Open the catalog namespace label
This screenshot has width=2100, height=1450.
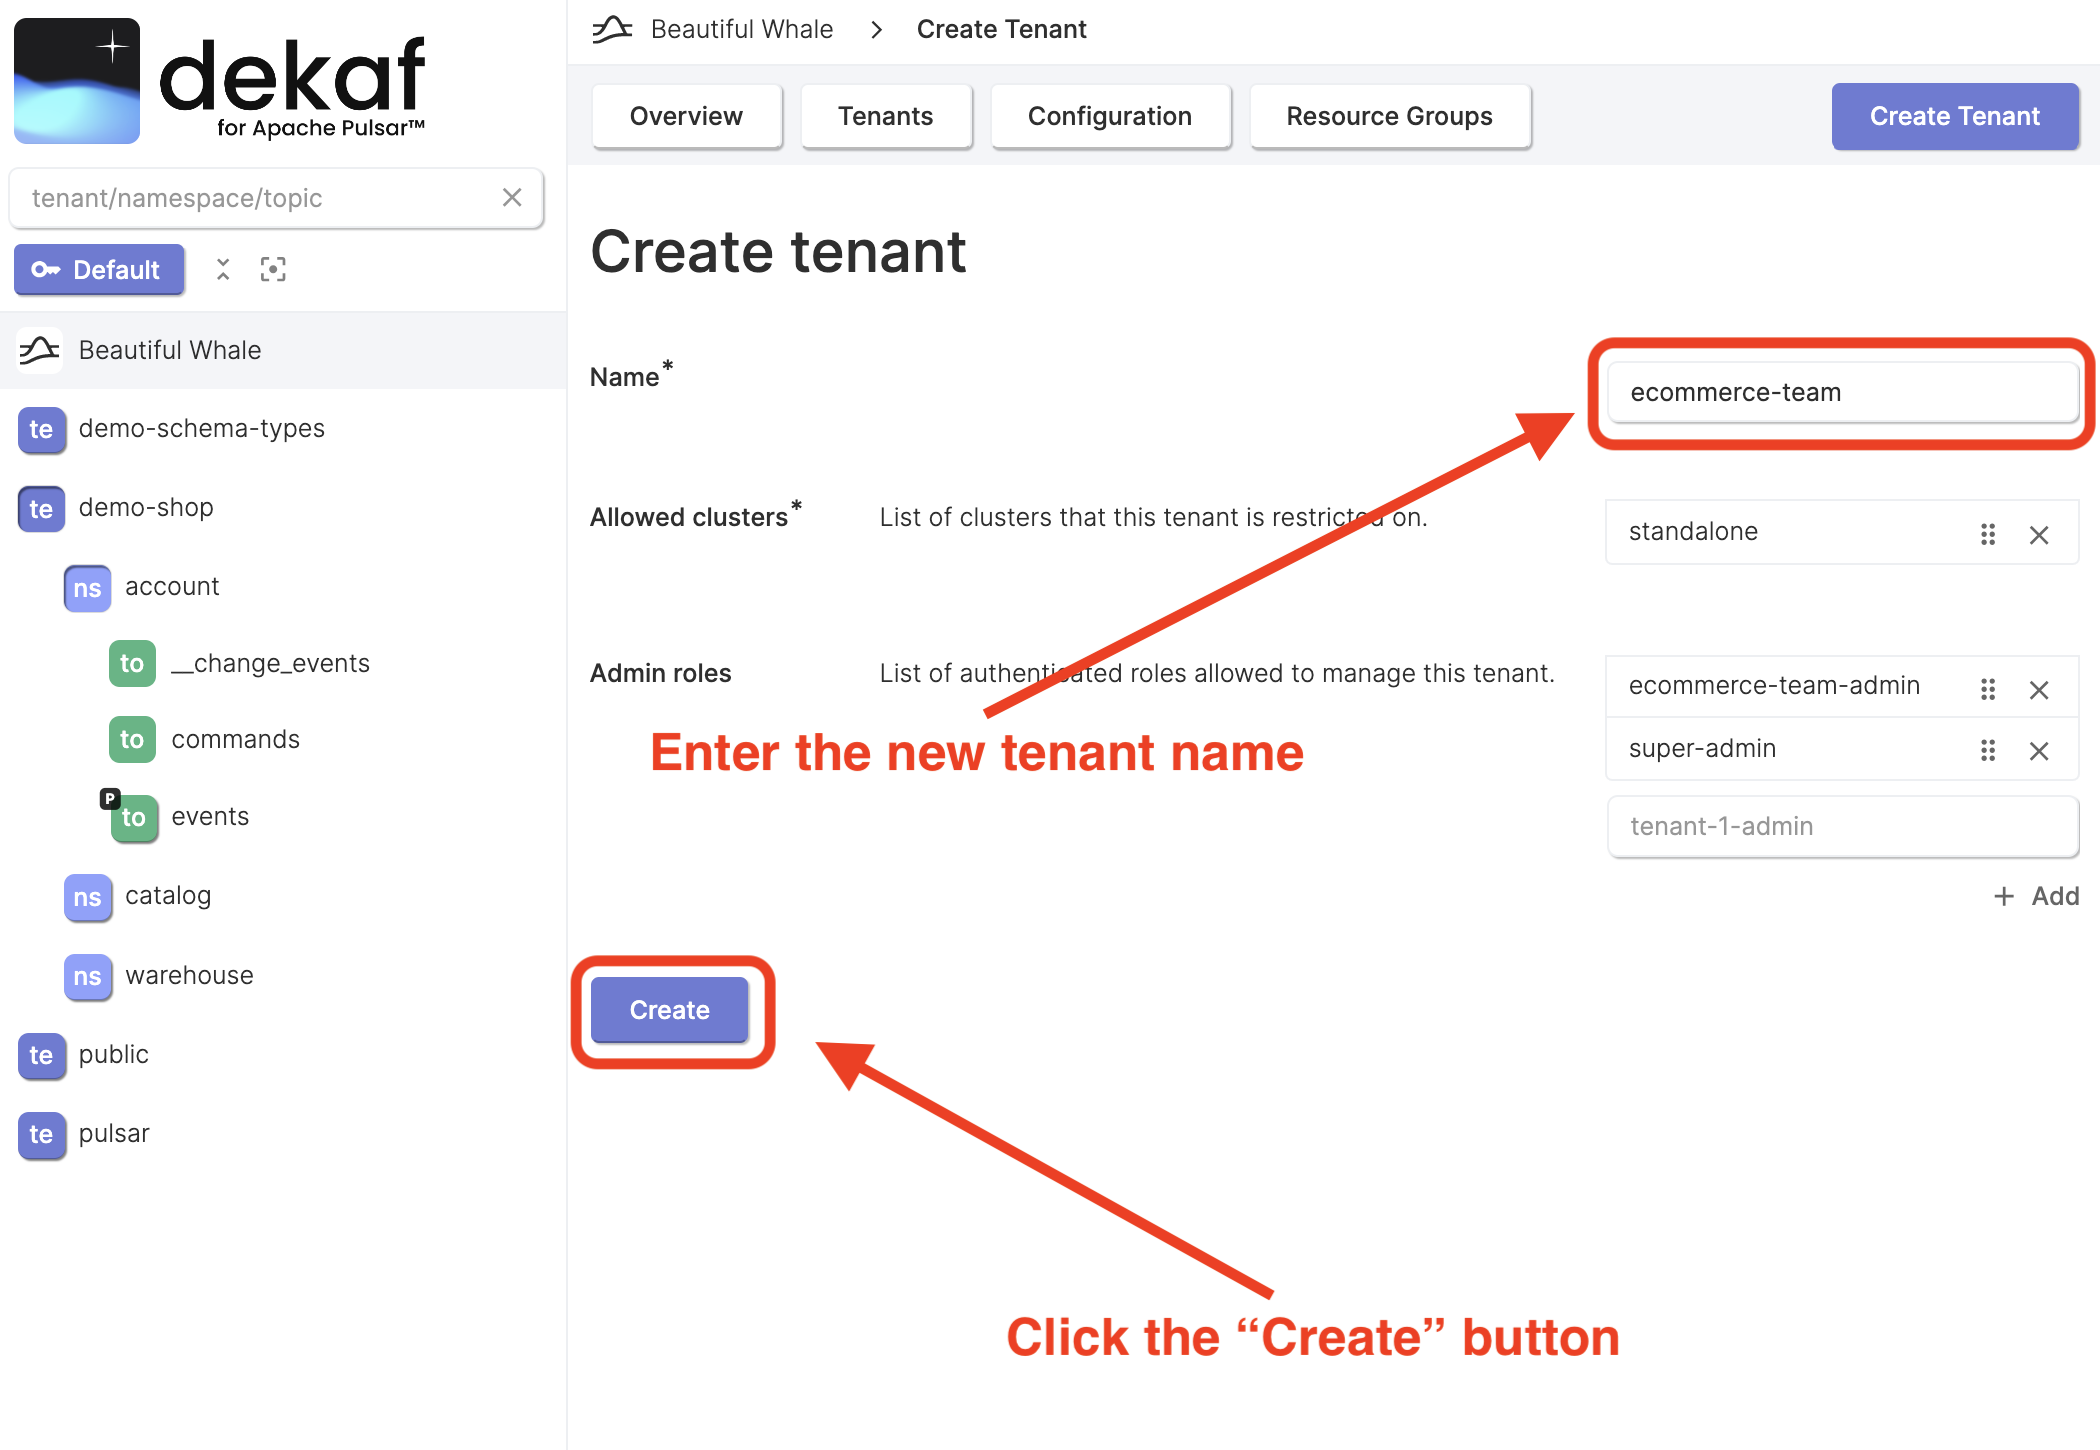tap(168, 896)
